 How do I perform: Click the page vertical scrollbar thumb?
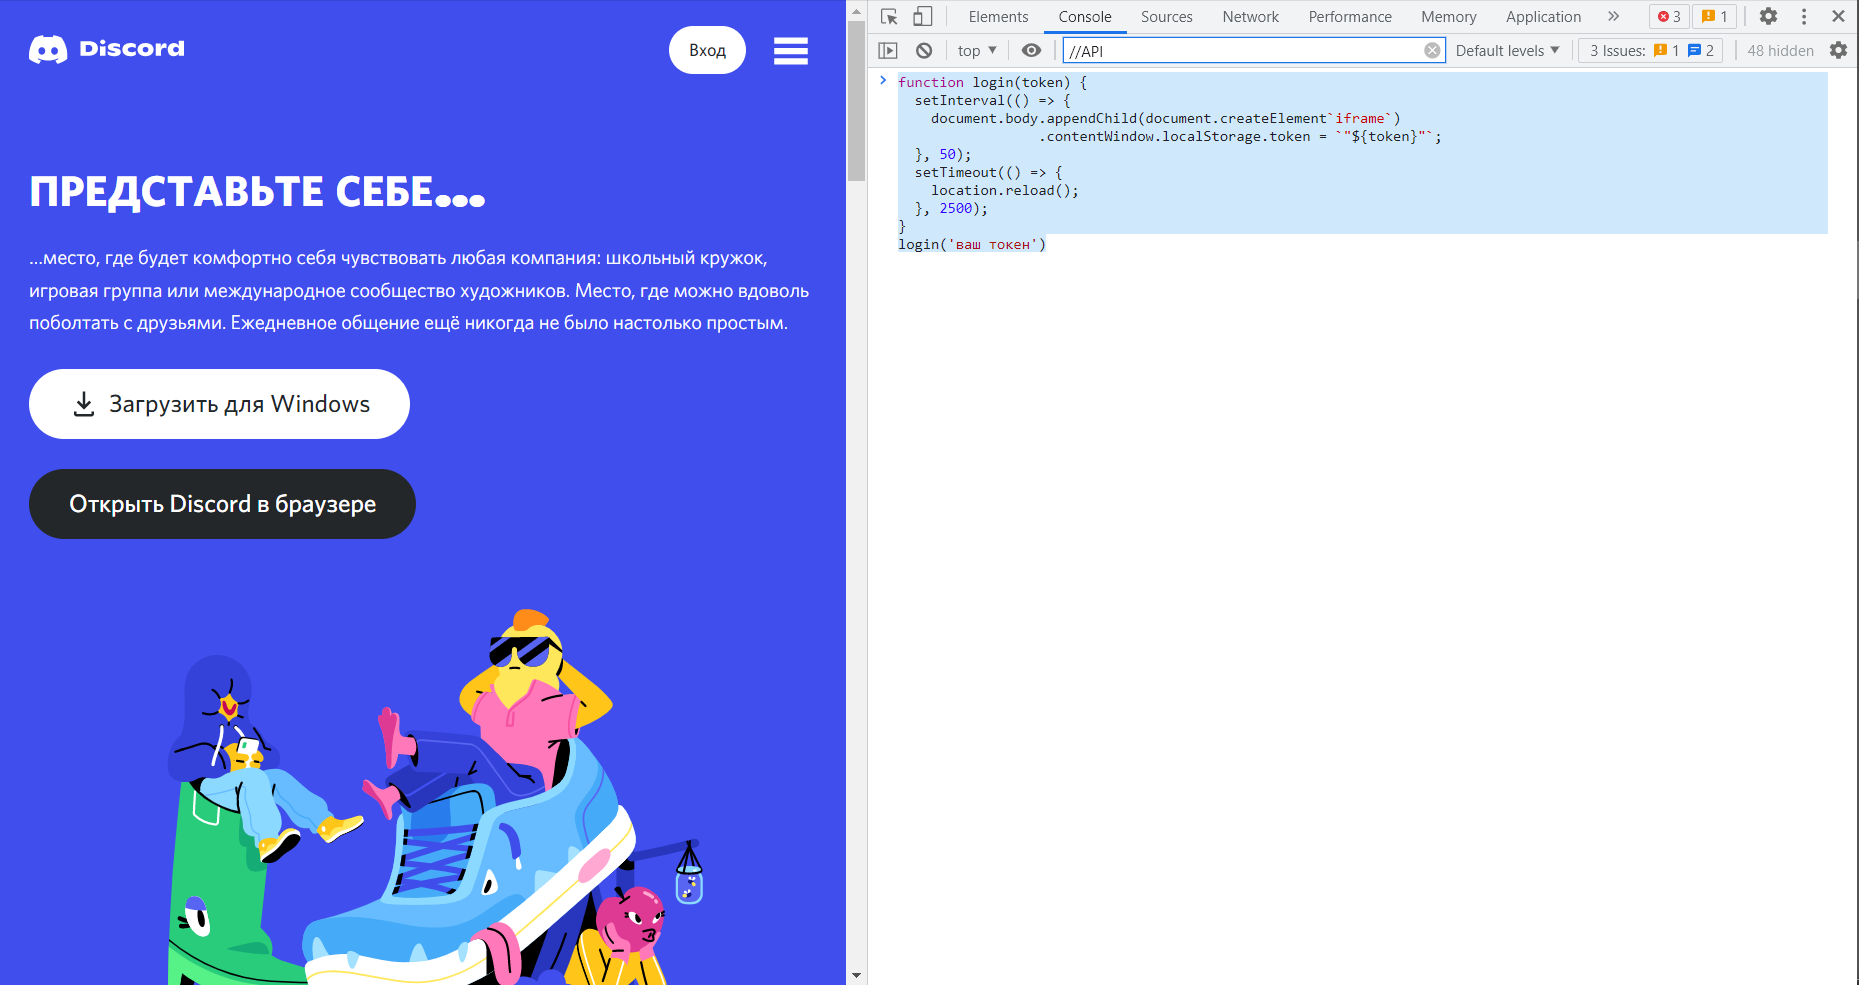pyautogui.click(x=856, y=100)
